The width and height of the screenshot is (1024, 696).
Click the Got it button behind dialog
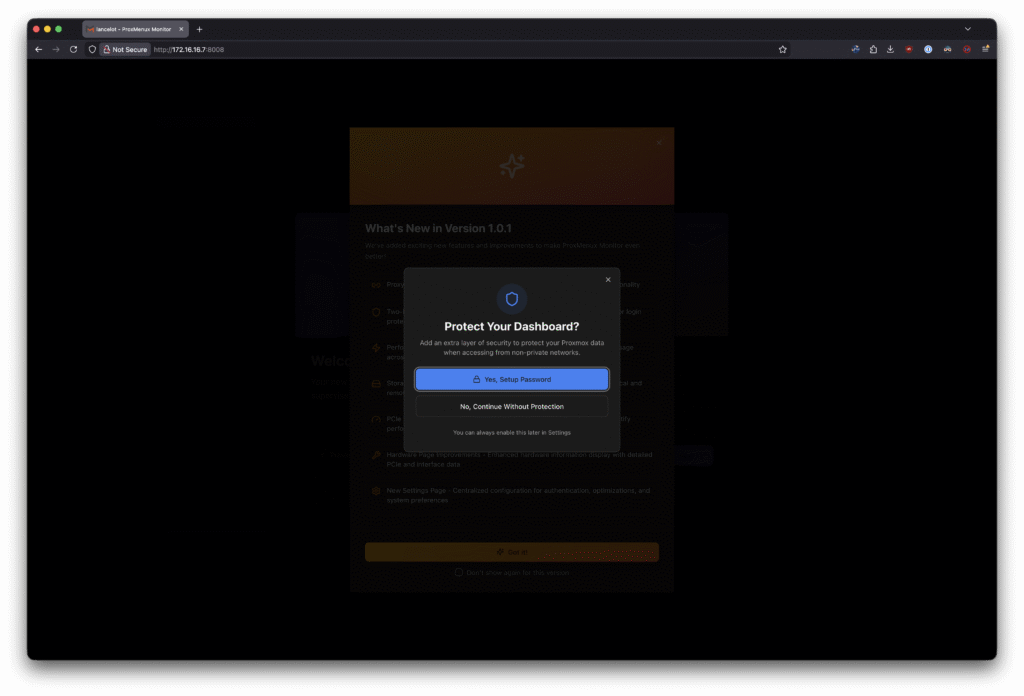coord(511,552)
